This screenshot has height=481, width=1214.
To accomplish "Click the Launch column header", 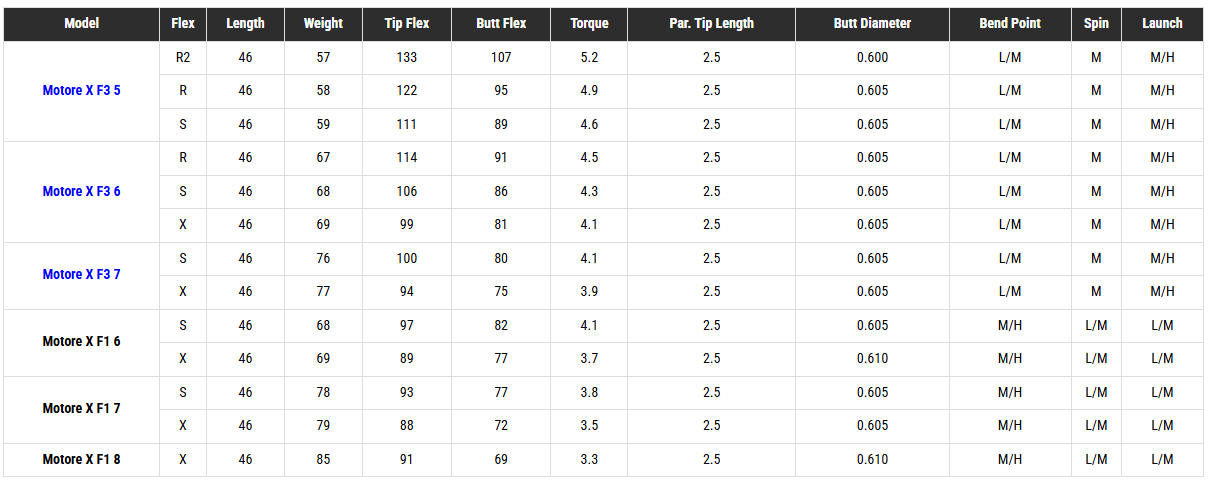I will (1162, 23).
